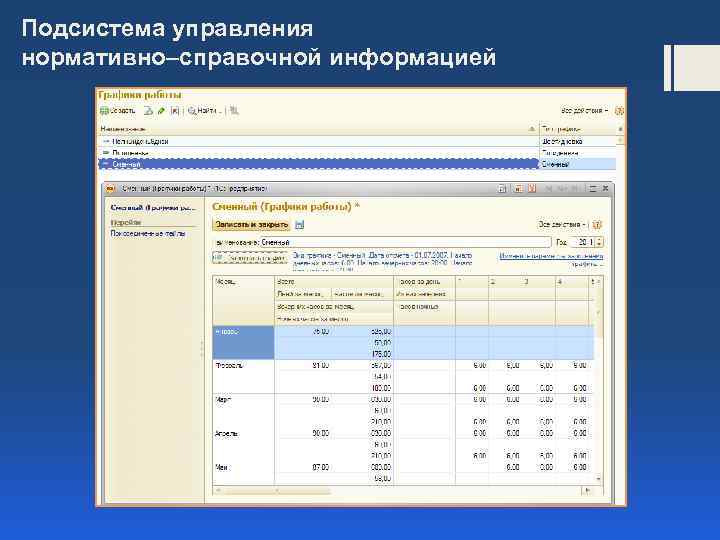Click the diskette save icon beside Записать и закрыть
720x540 pixels.
[x=299, y=225]
